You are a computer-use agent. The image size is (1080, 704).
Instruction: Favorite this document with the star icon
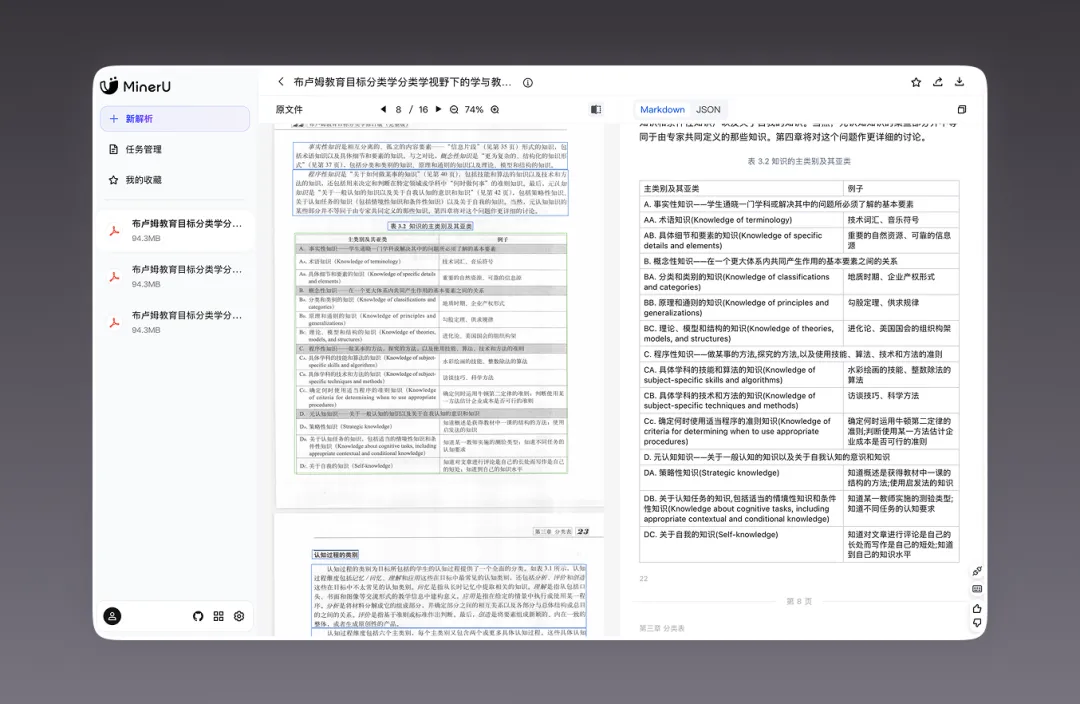click(916, 82)
